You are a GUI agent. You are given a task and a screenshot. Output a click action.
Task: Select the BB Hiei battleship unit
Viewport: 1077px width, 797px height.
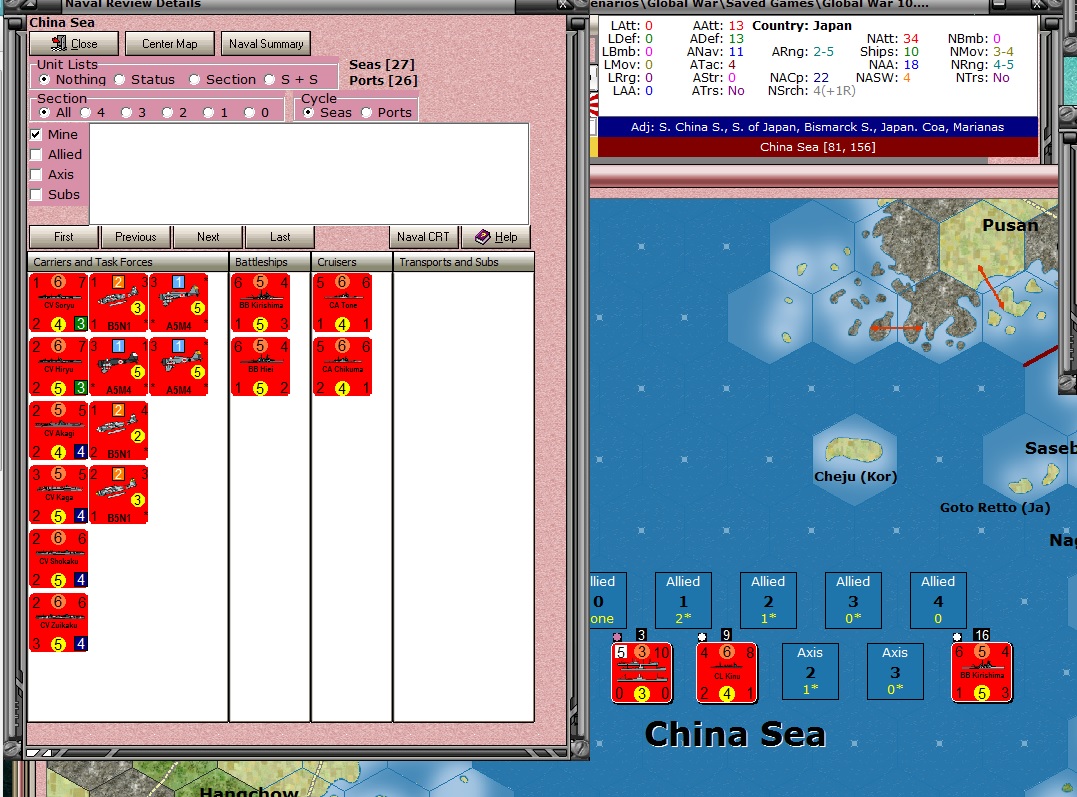pyautogui.click(x=260, y=367)
